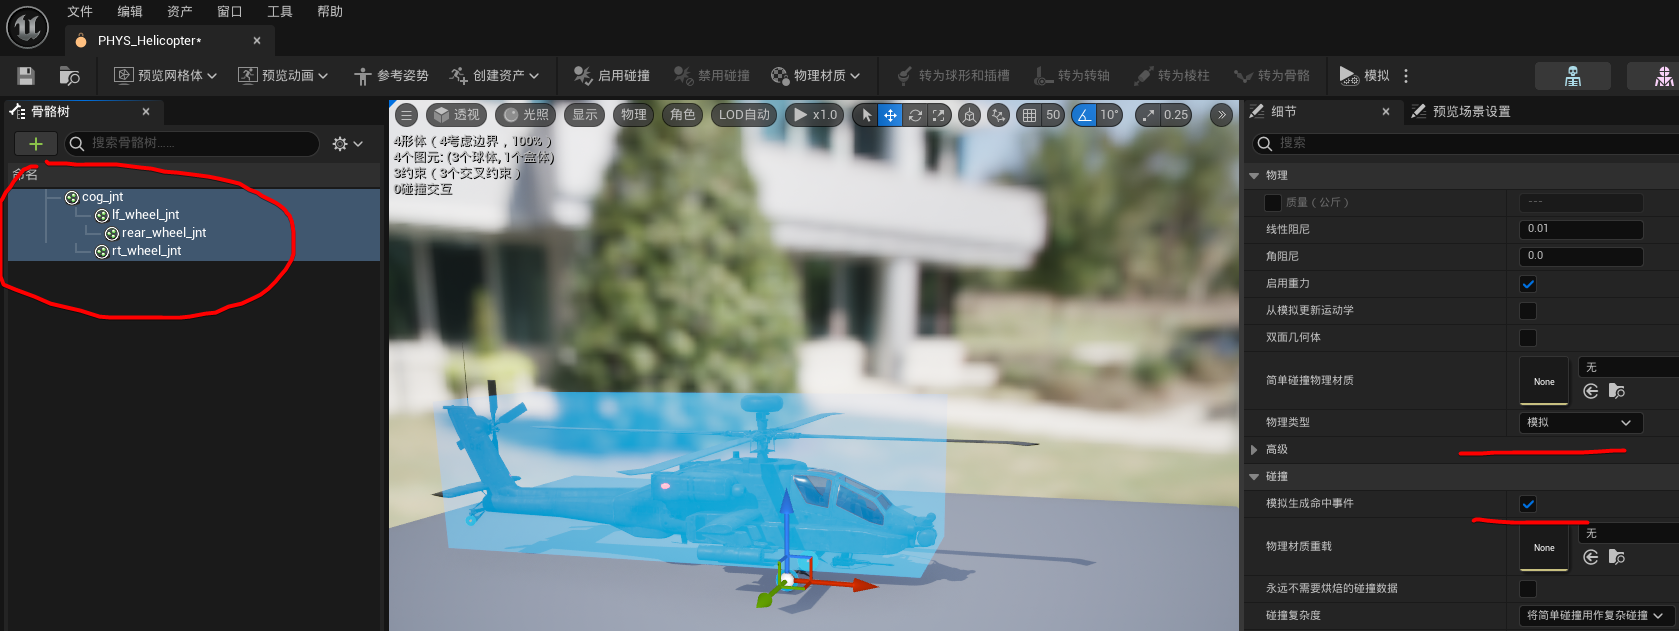1679x631 pixels.
Task: Open the 资产 menu
Action: coord(180,12)
